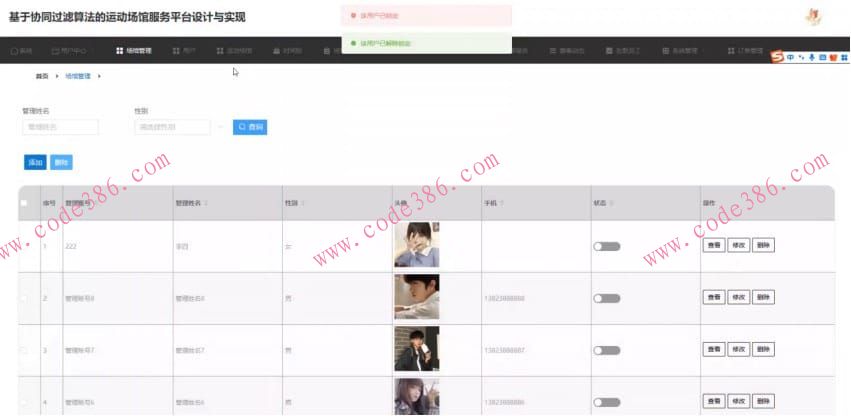This screenshot has width=851, height=416.
Task: Click the 订单管理 nav icon
Action: 731,51
